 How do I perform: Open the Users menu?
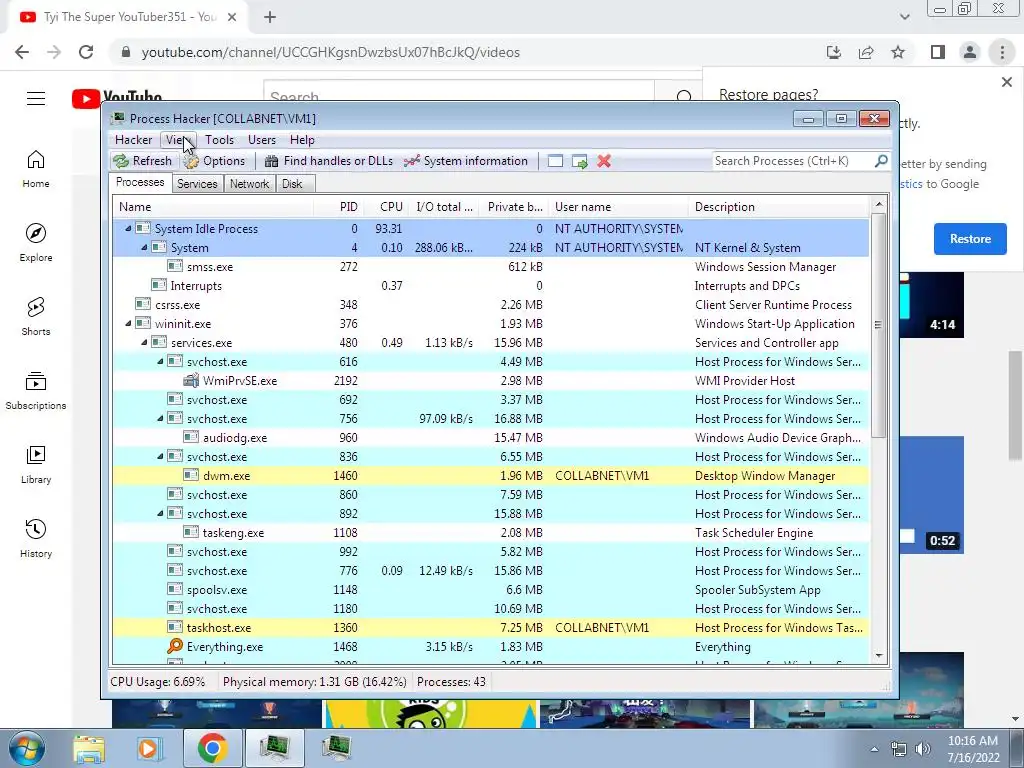pos(262,140)
